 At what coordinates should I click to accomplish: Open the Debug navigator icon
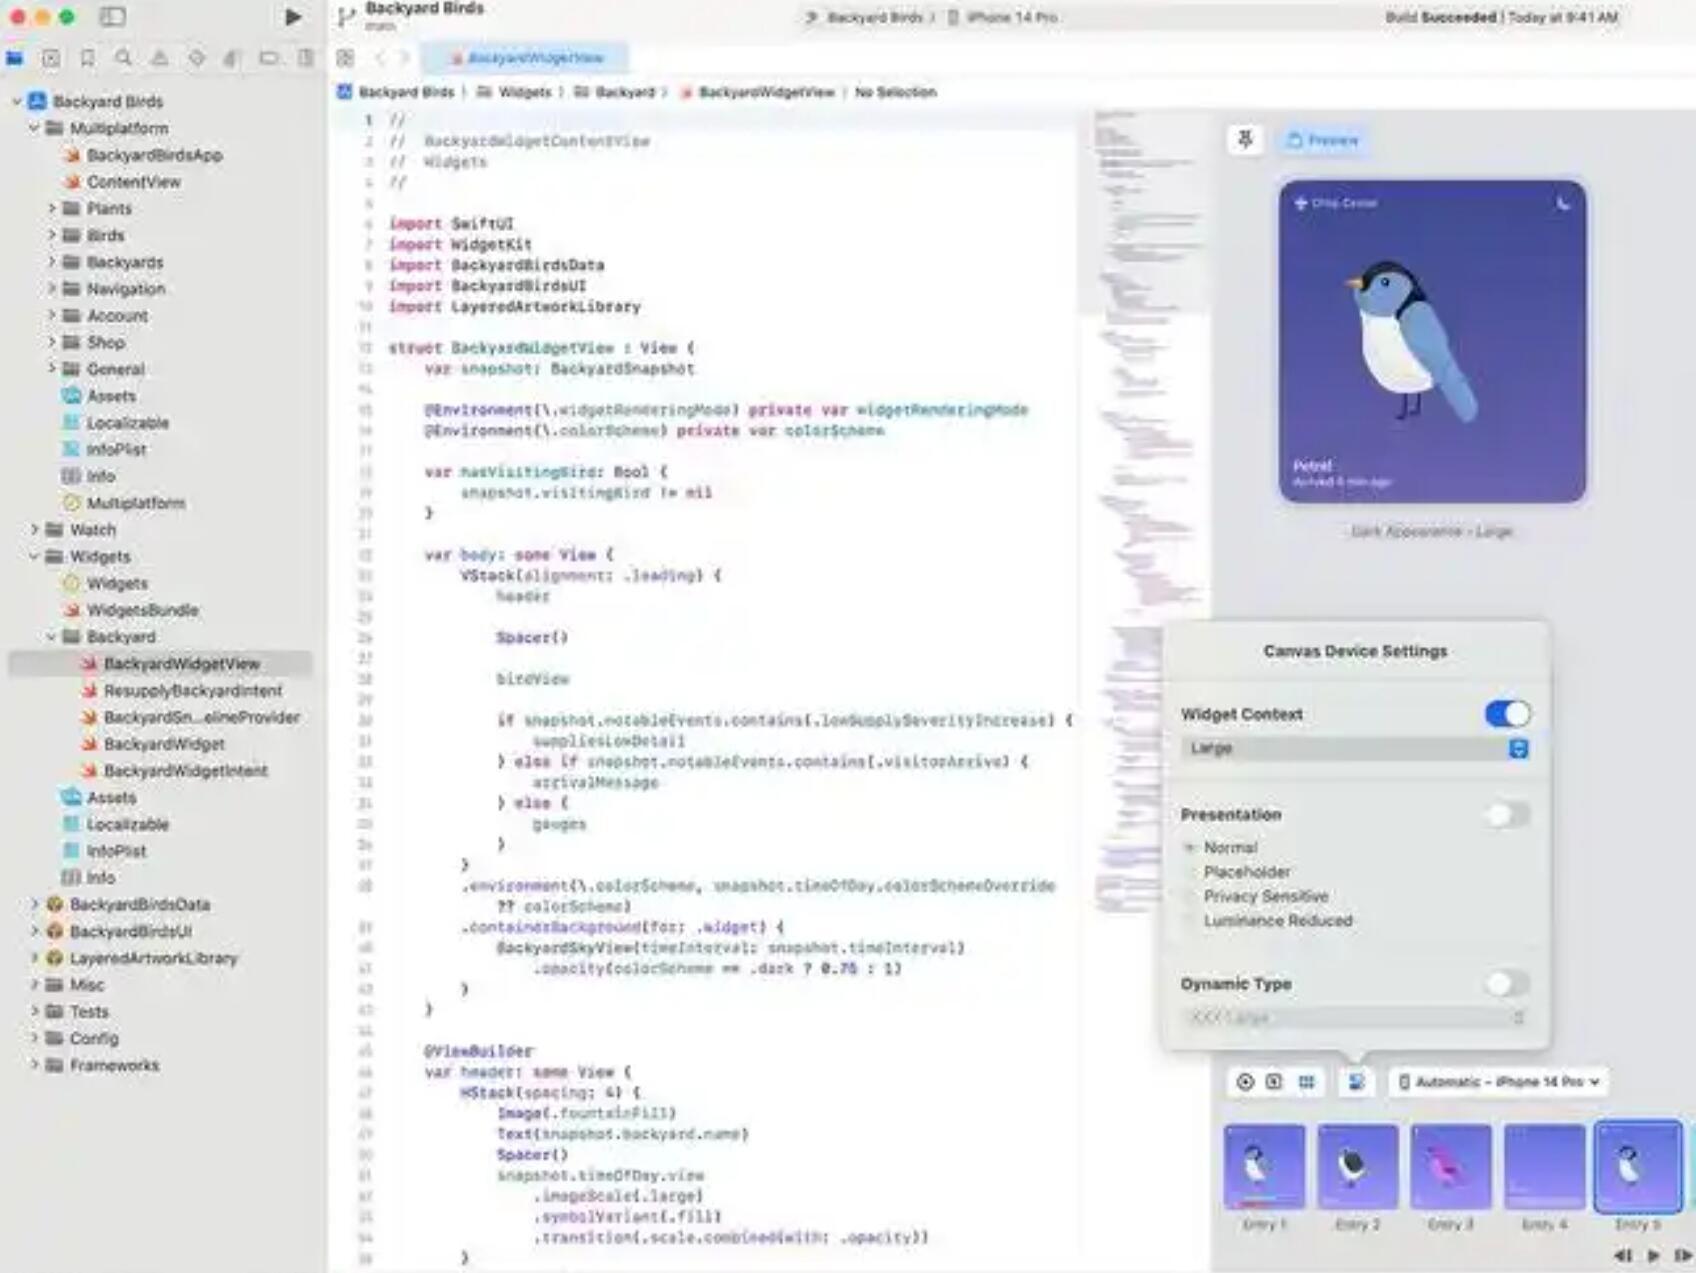tap(232, 58)
